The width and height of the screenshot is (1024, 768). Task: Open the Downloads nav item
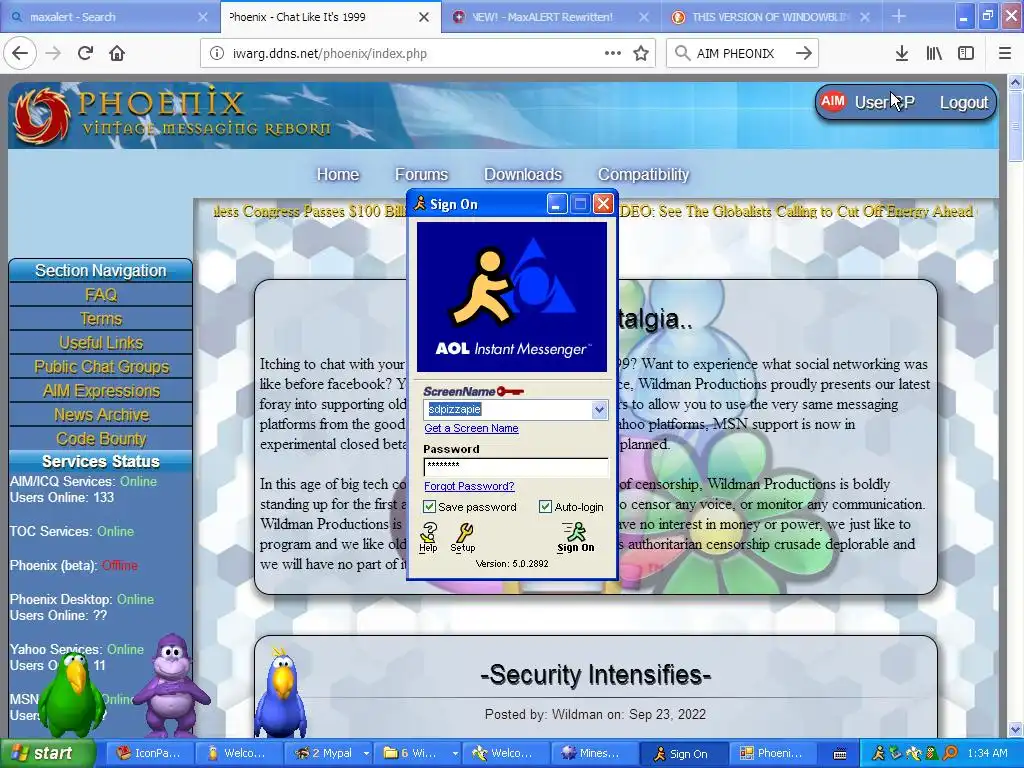coord(523,174)
